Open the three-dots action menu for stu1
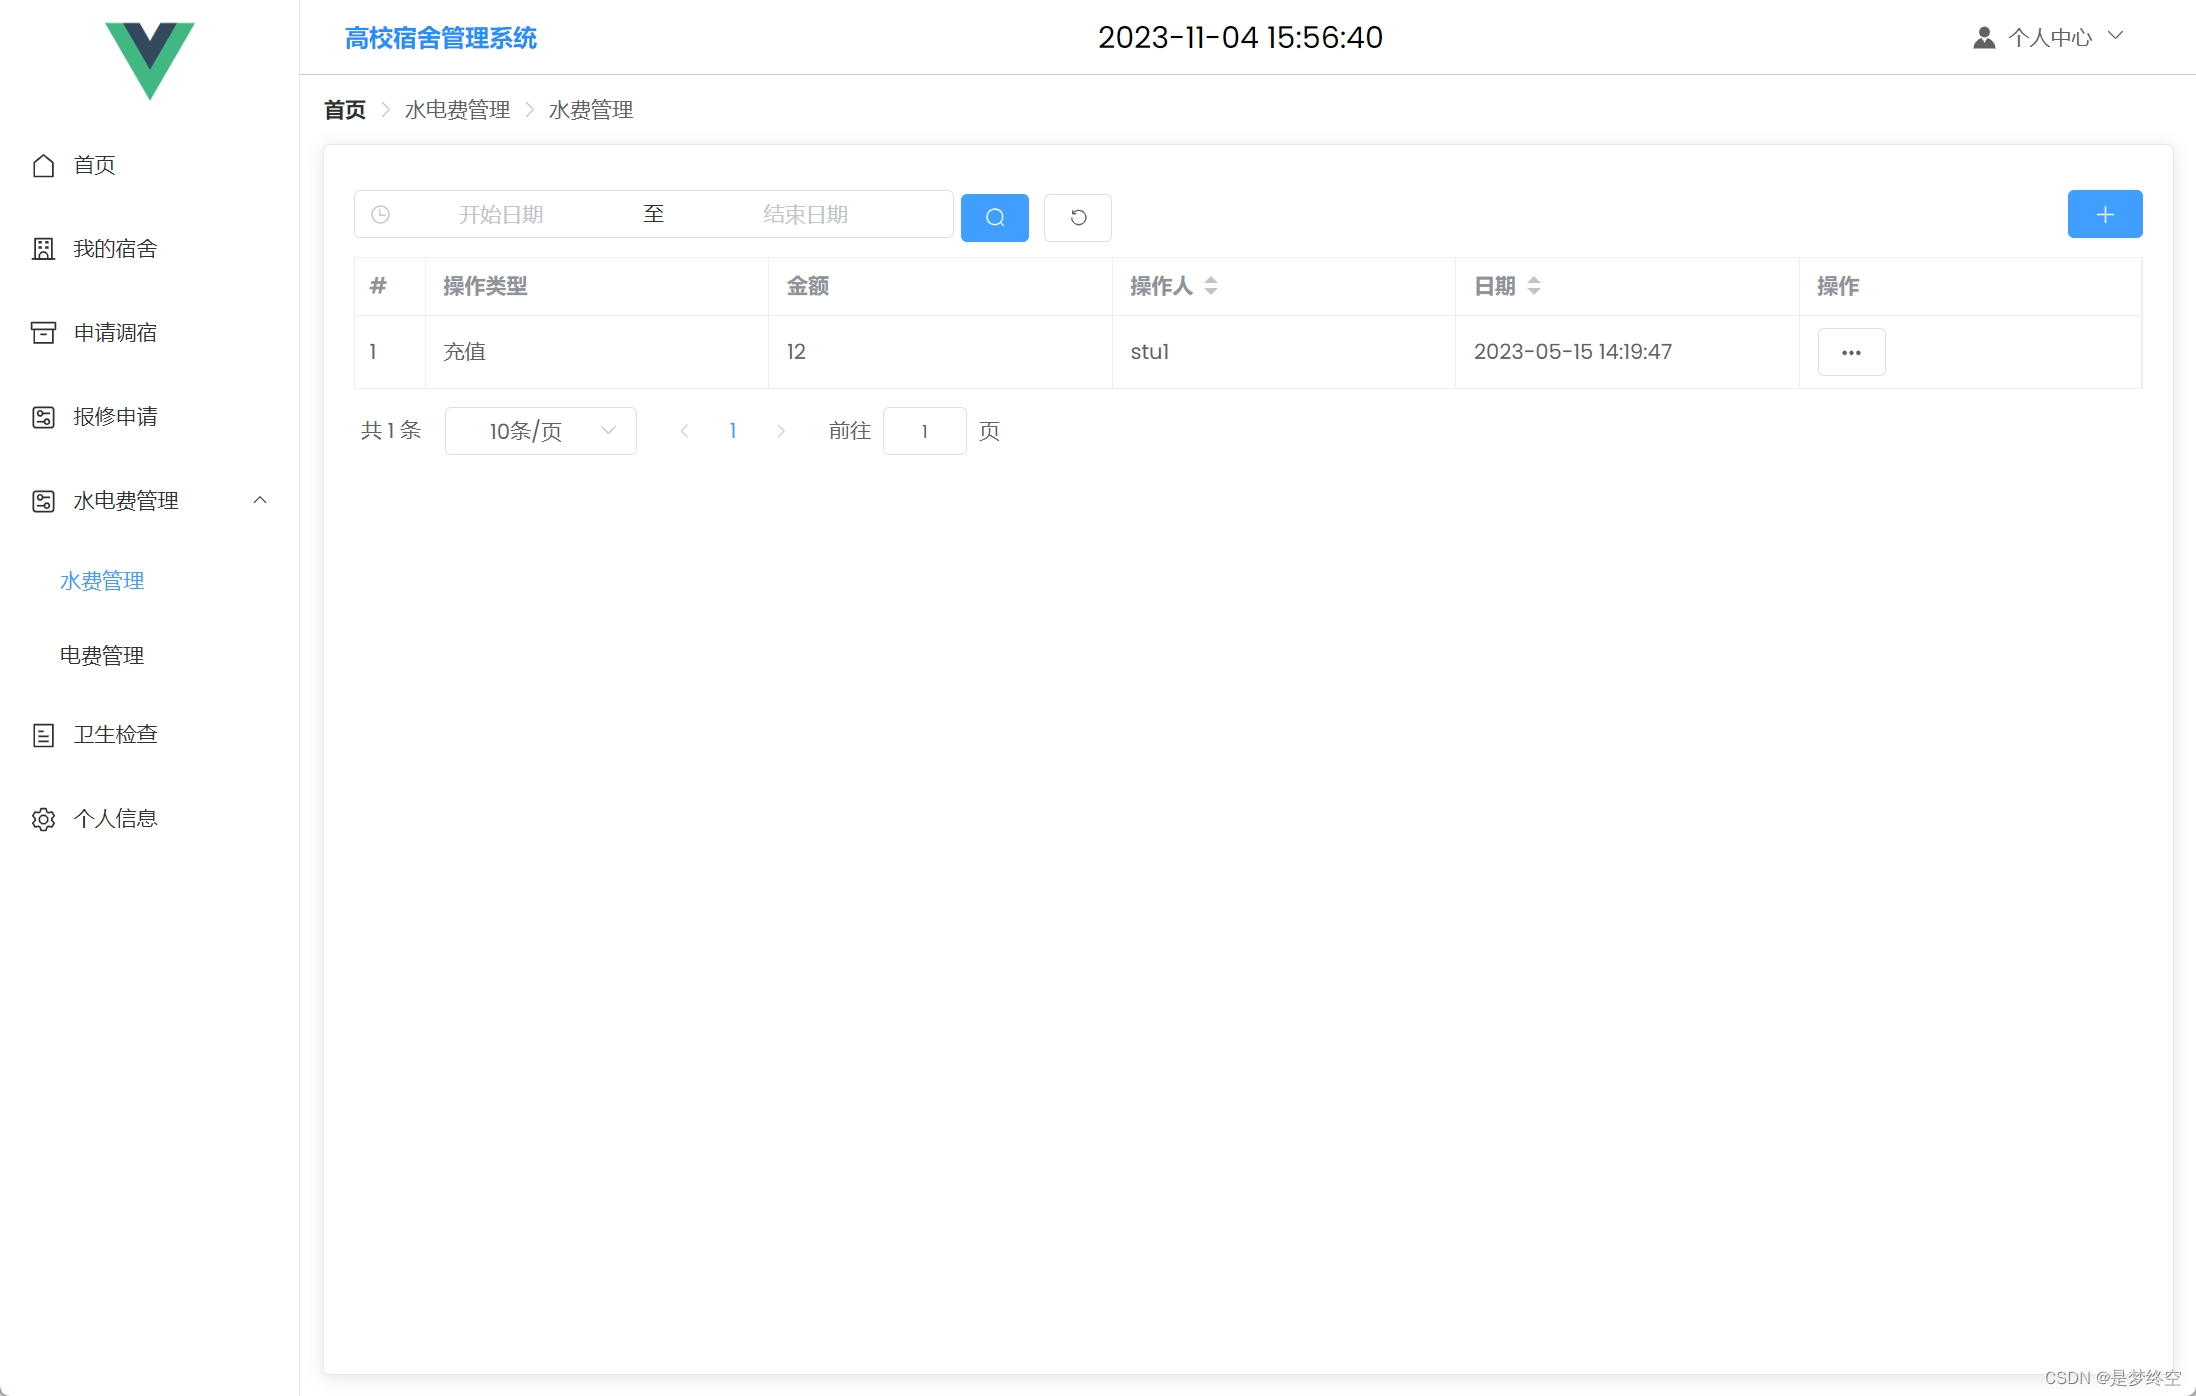The width and height of the screenshot is (2196, 1396). coord(1851,352)
